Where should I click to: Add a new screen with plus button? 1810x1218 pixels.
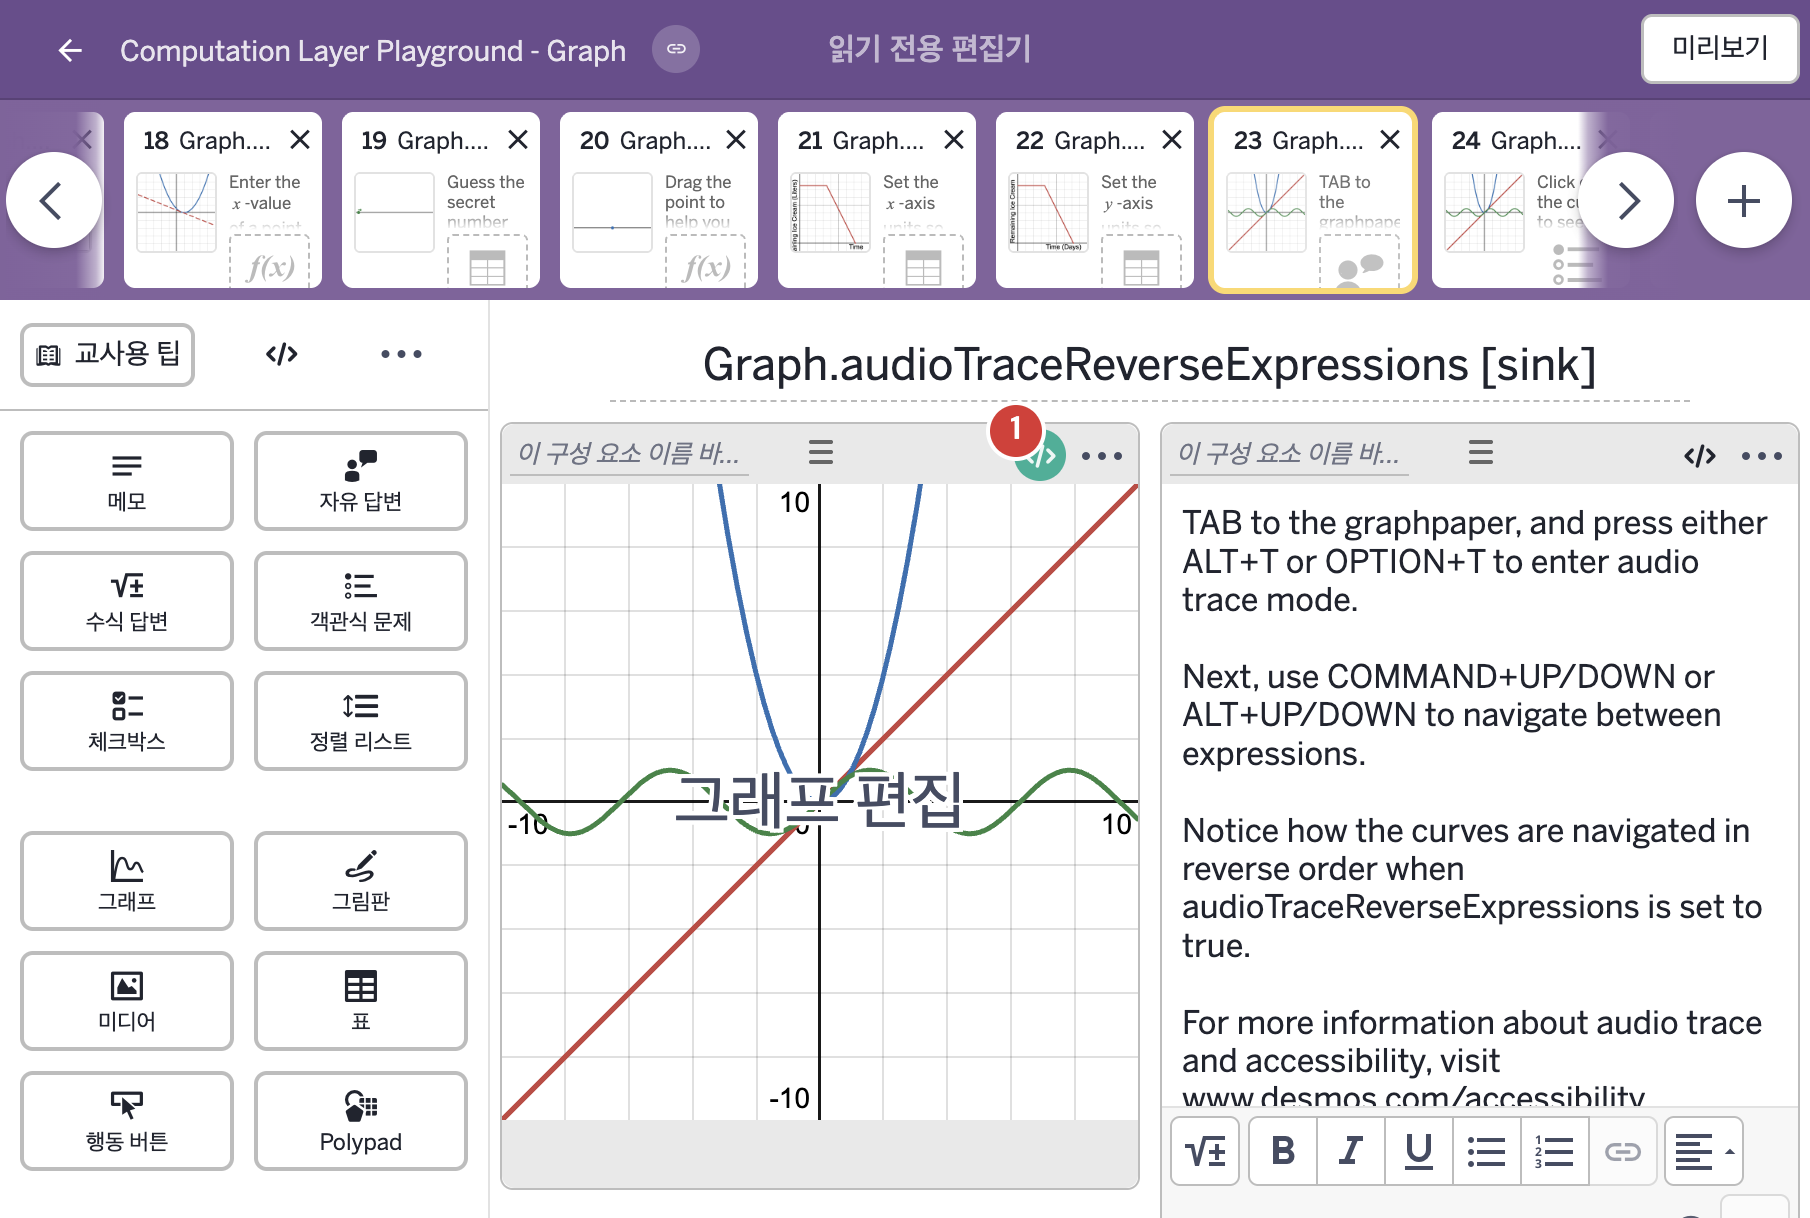tap(1744, 200)
